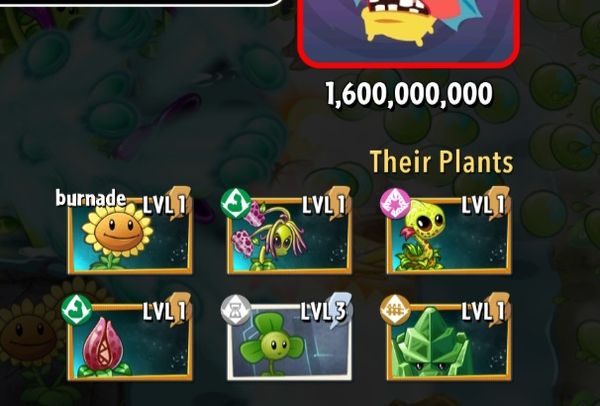This screenshot has width=600, height=406.
Task: Click purple family badge on snake plant card
Action: [x=395, y=204]
